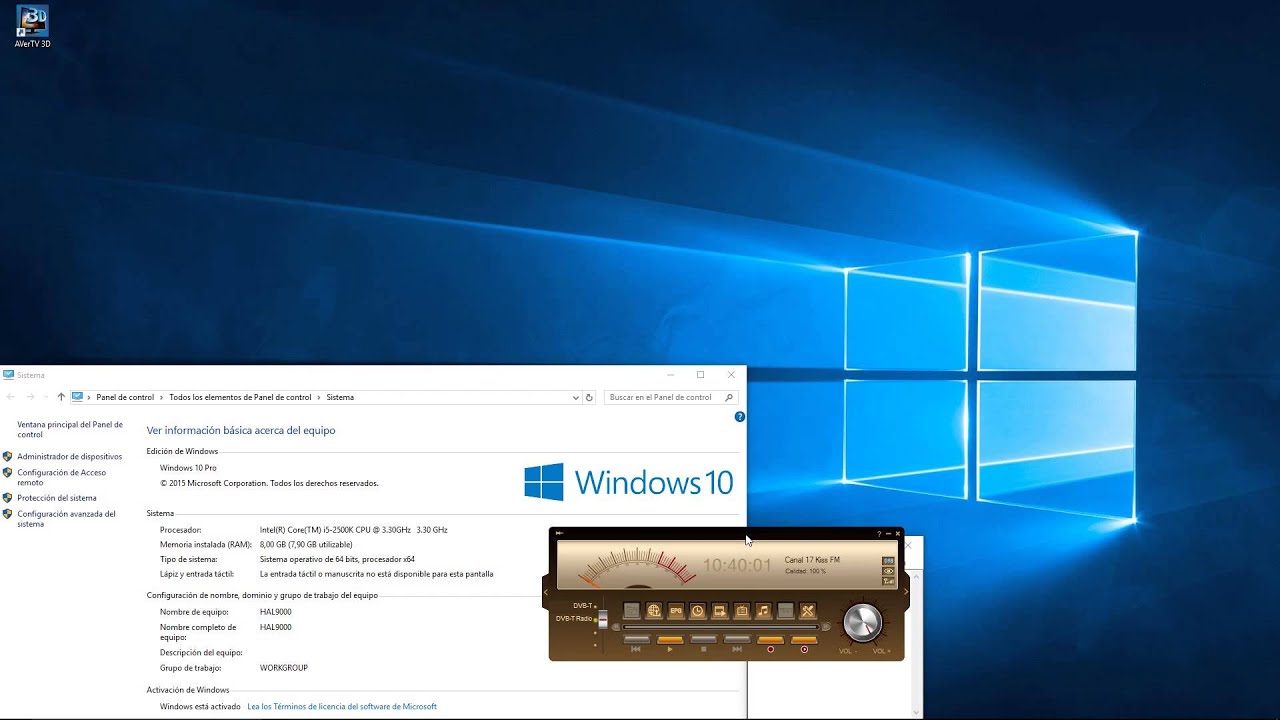Click Canal 17 Kiss FM text
The image size is (1280, 720).
(812, 560)
